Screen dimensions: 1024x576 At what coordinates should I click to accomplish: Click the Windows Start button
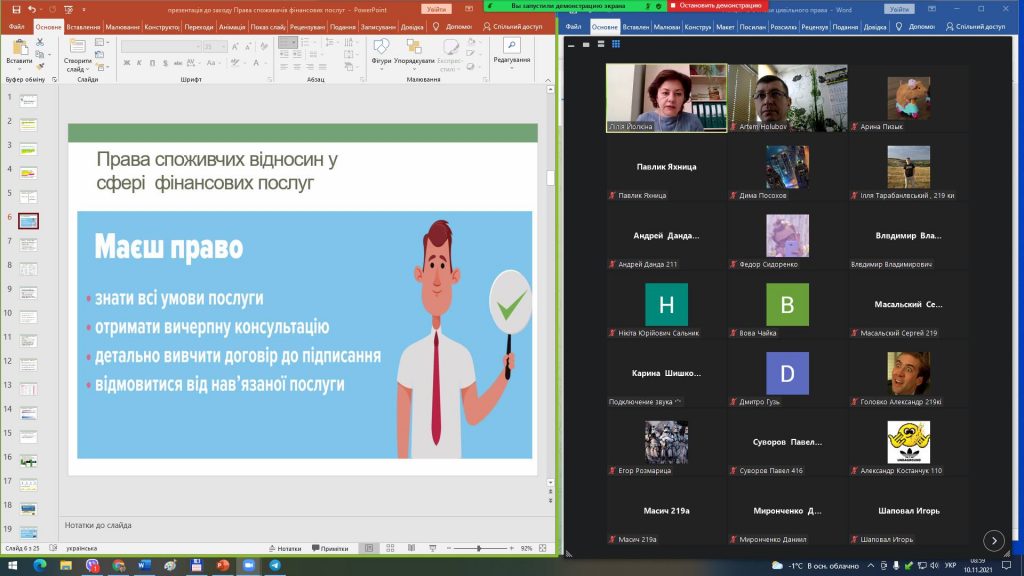[12, 566]
